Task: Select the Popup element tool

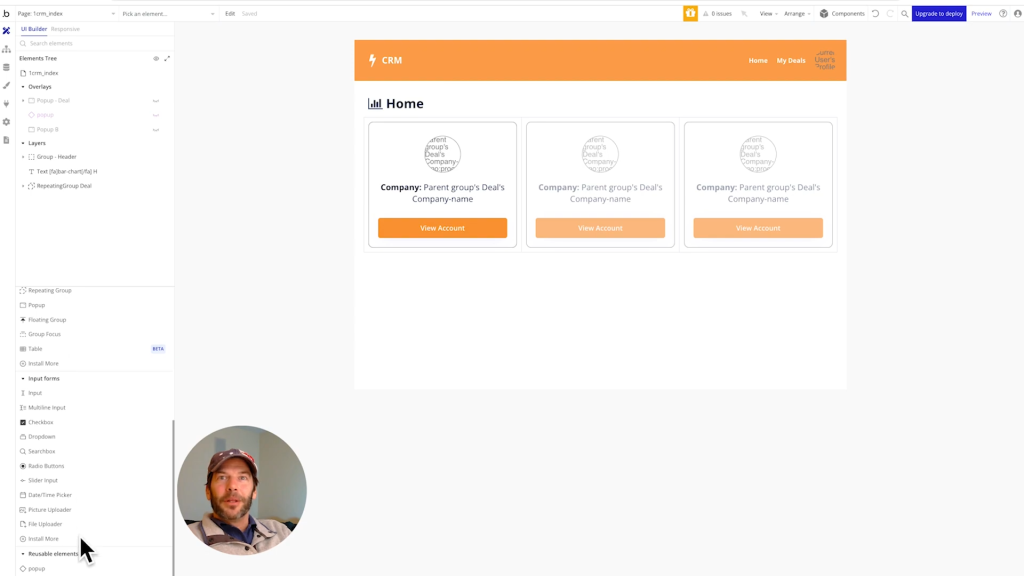Action: [37, 305]
